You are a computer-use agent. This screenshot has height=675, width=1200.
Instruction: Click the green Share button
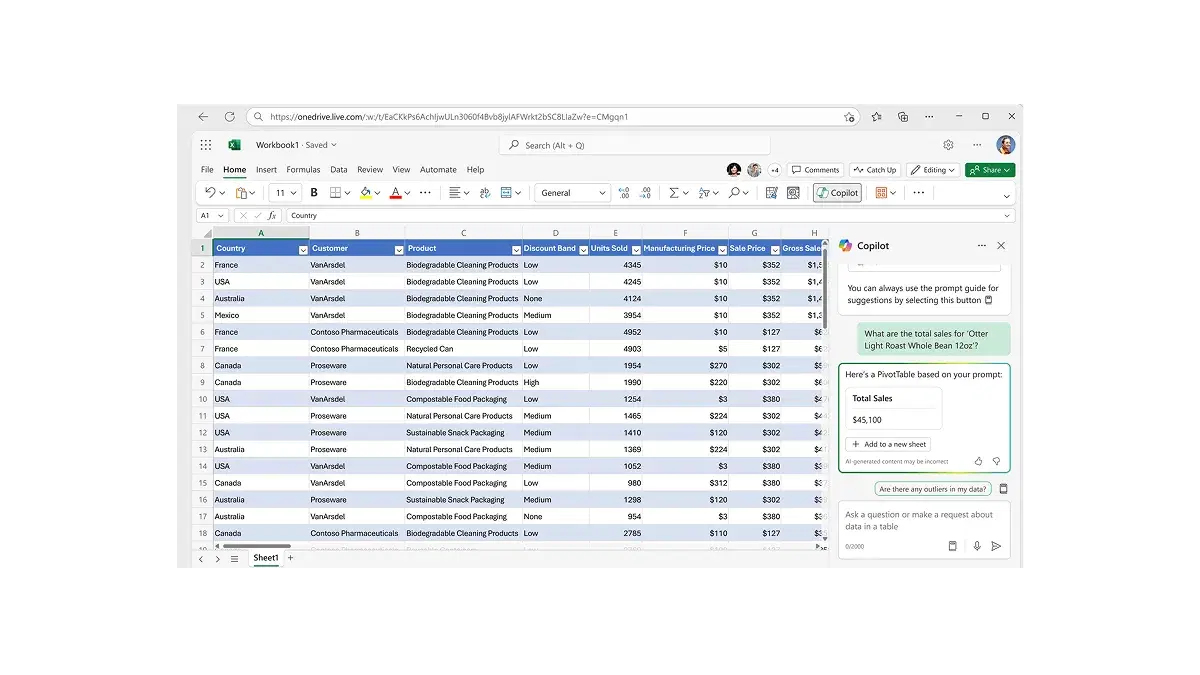[990, 170]
